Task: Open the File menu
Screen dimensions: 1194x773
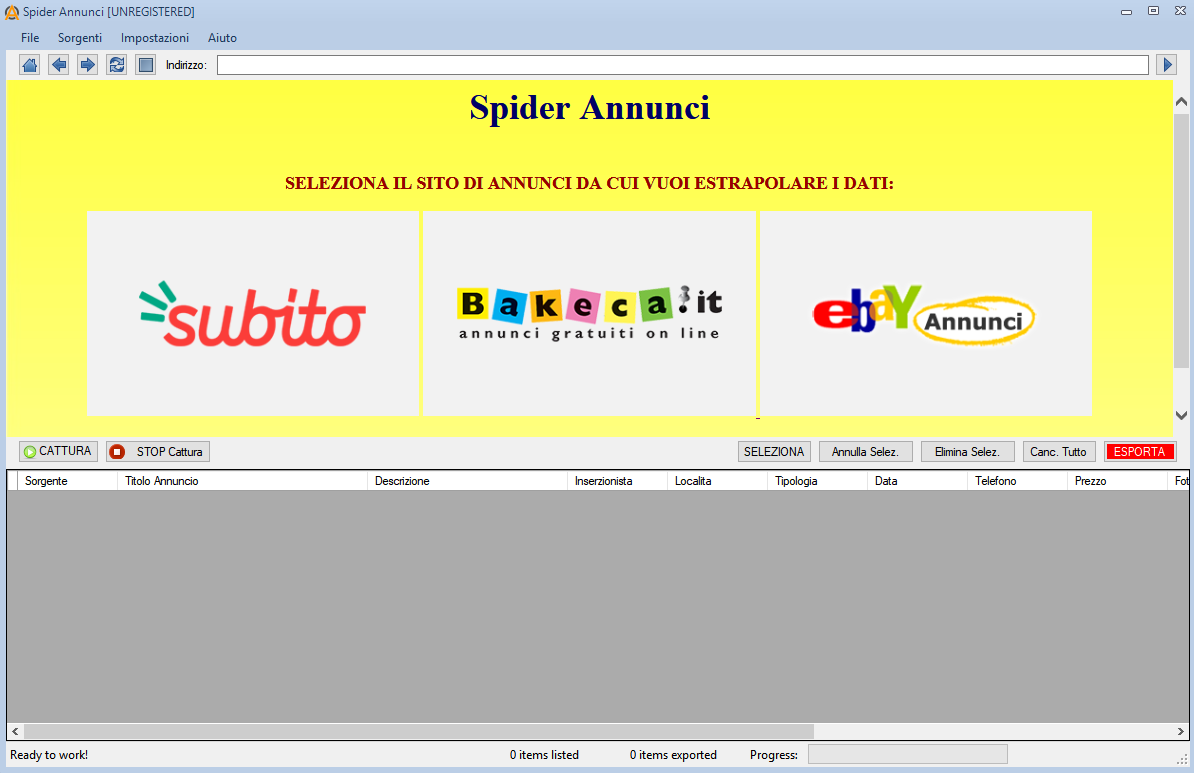Action: (30, 38)
